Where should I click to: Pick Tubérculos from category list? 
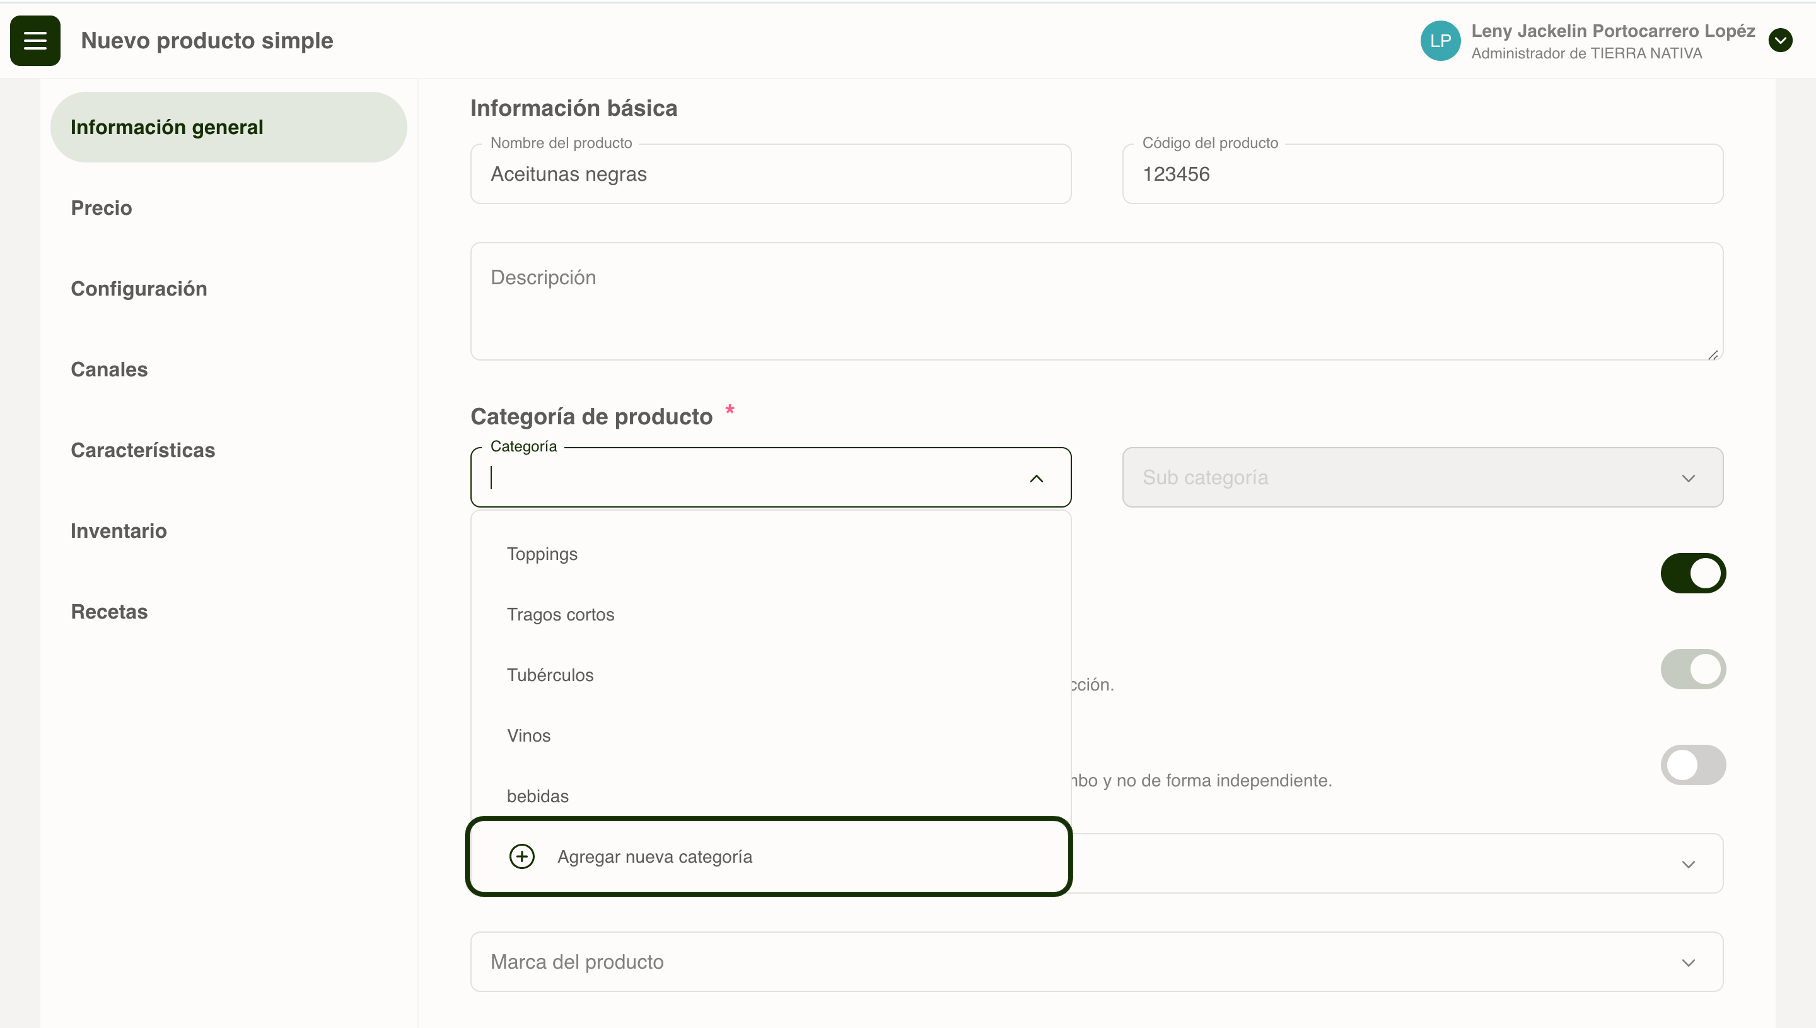coord(771,675)
